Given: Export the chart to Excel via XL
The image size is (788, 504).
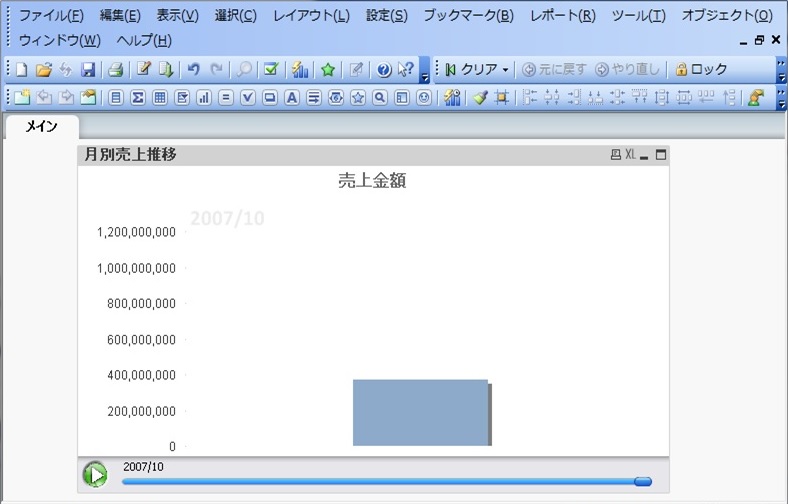Looking at the screenshot, I should pos(630,155).
